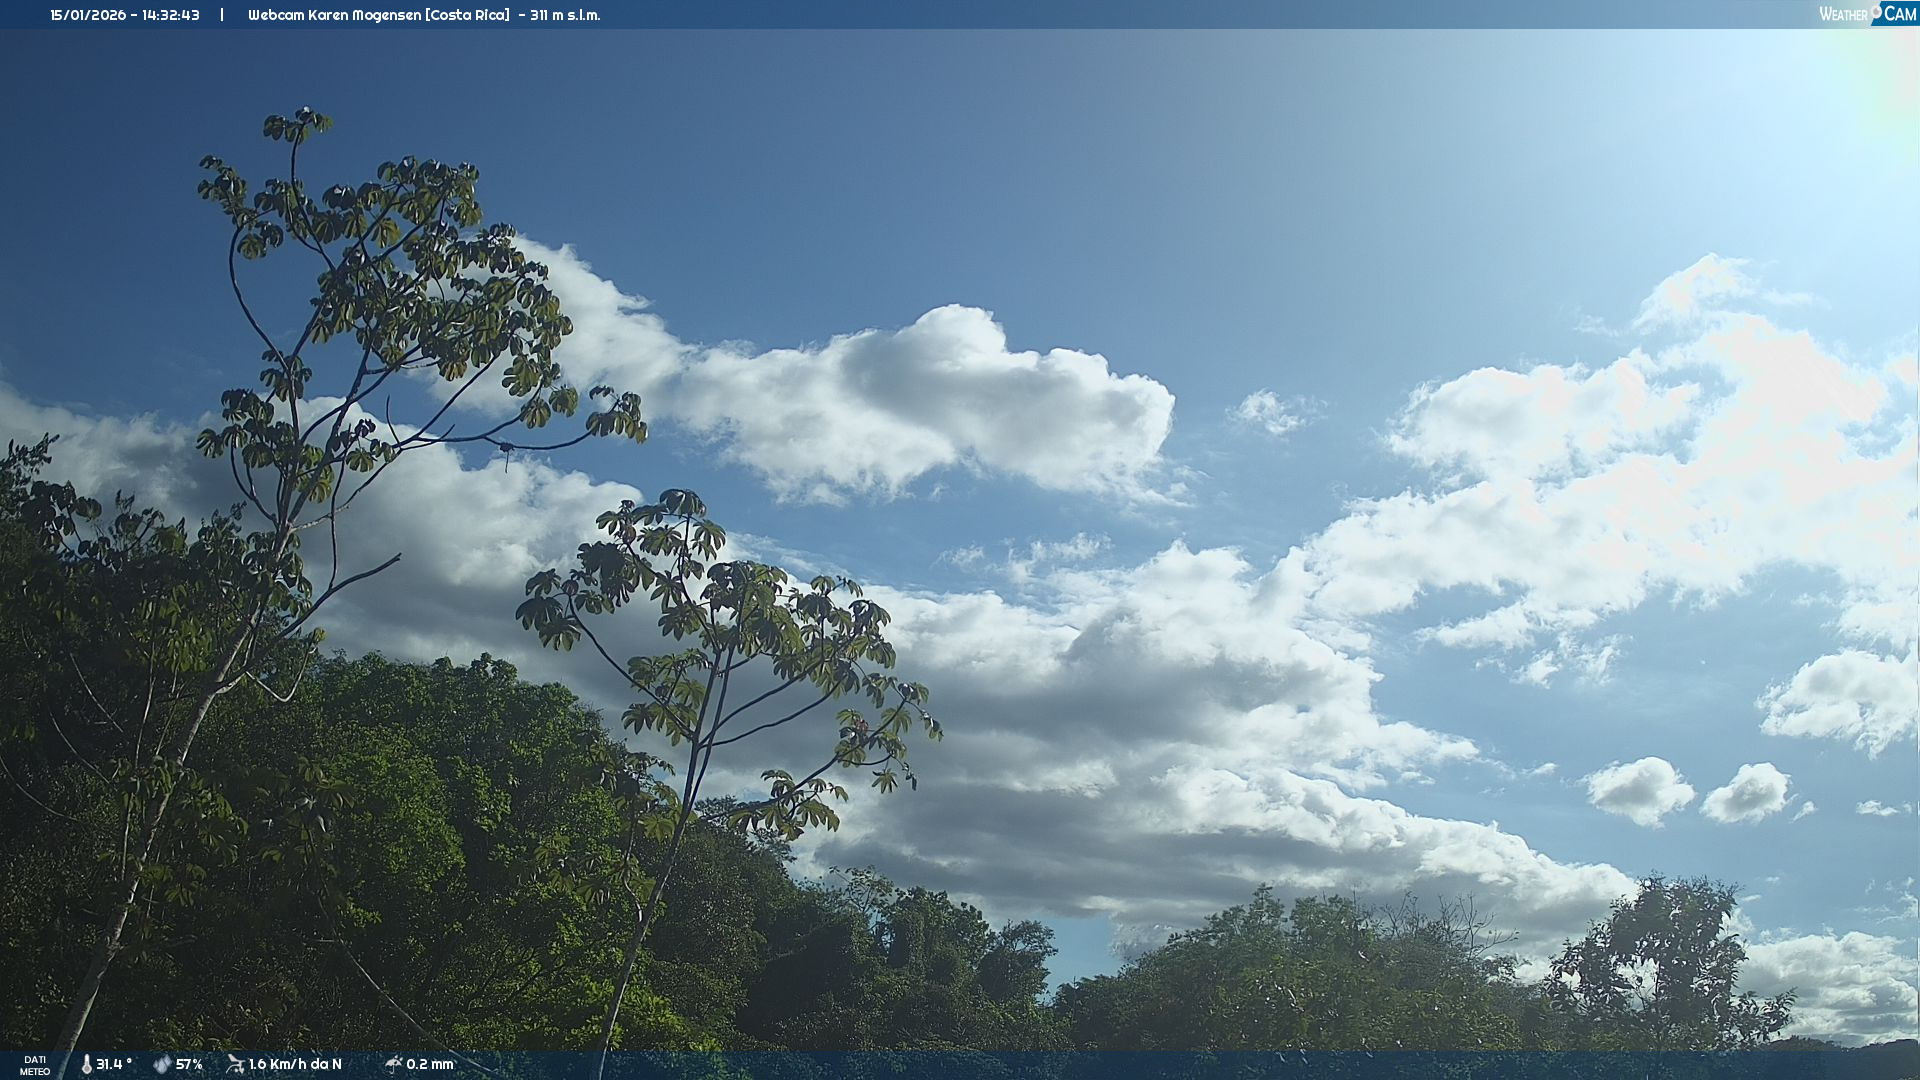Click the Webcam Karen Mogensen title text
Screen dimensions: 1920x1080
click(x=336, y=15)
